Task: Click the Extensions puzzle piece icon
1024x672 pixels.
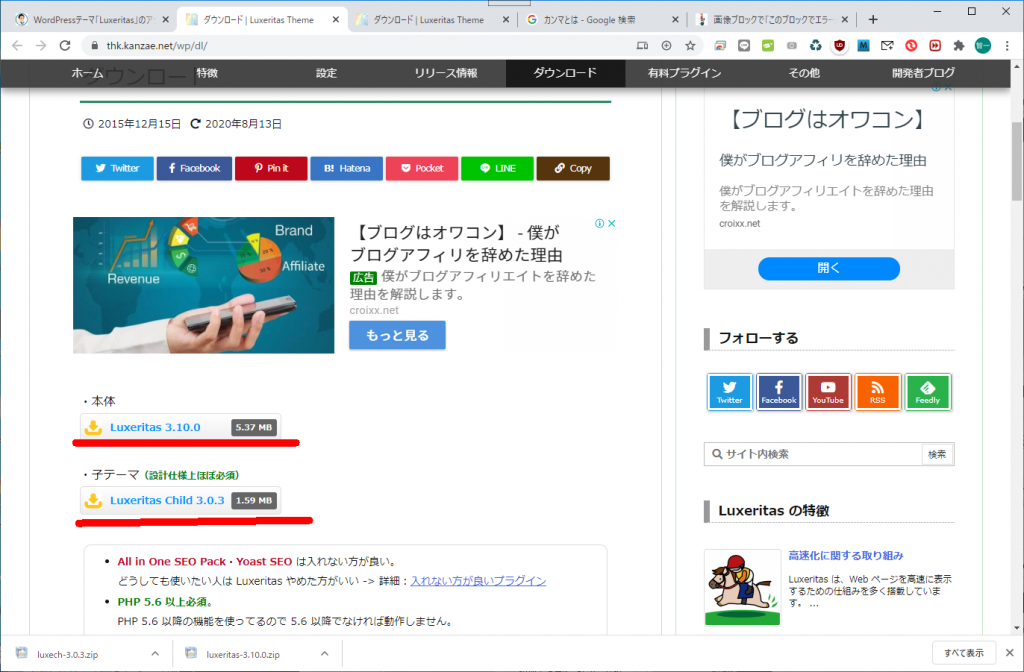Action: click(x=959, y=45)
